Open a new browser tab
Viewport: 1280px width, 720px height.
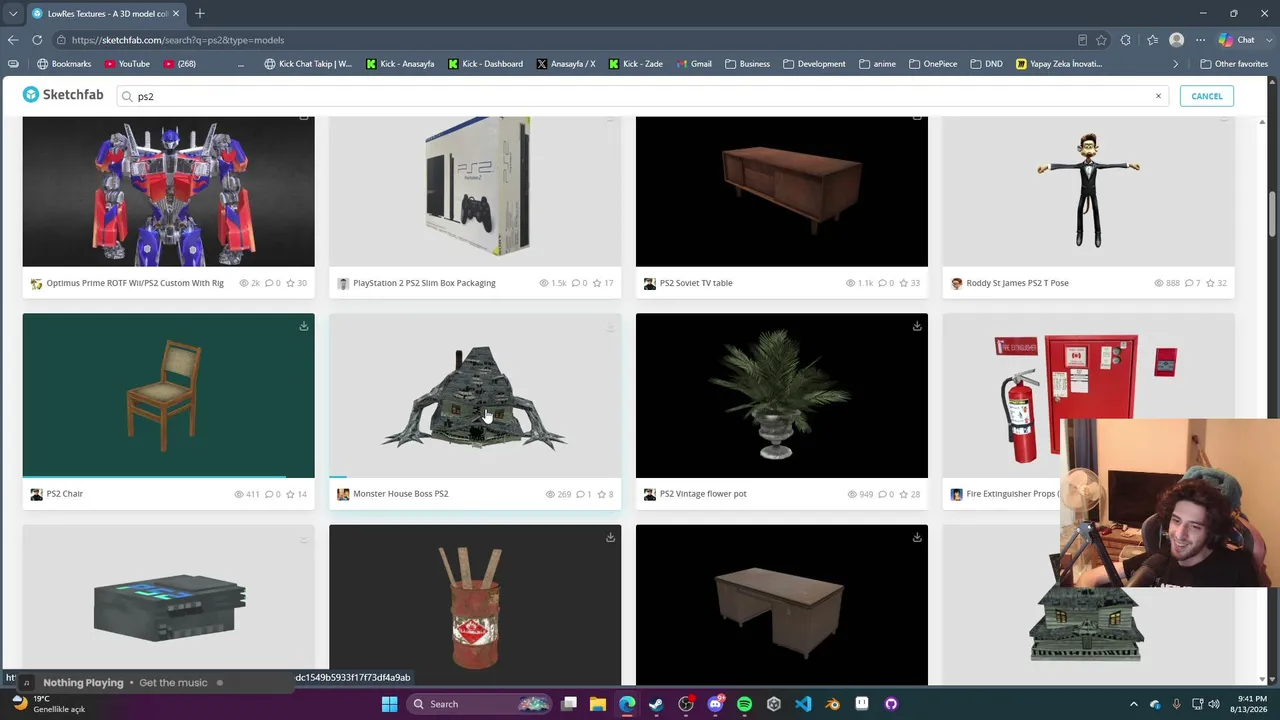pos(200,14)
